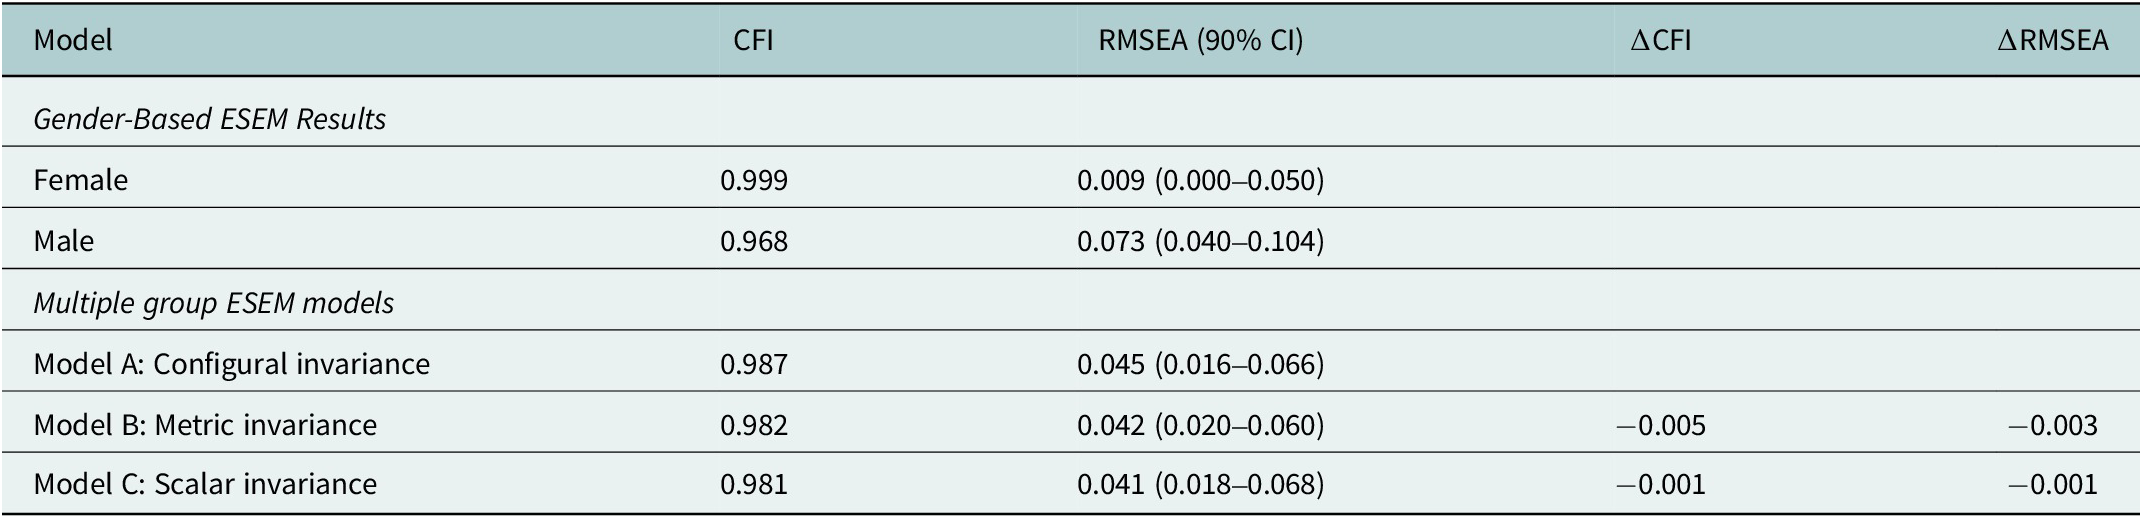Select the Configural invariance CFI value 0.987
The width and height of the screenshot is (2142, 518).
tap(754, 363)
